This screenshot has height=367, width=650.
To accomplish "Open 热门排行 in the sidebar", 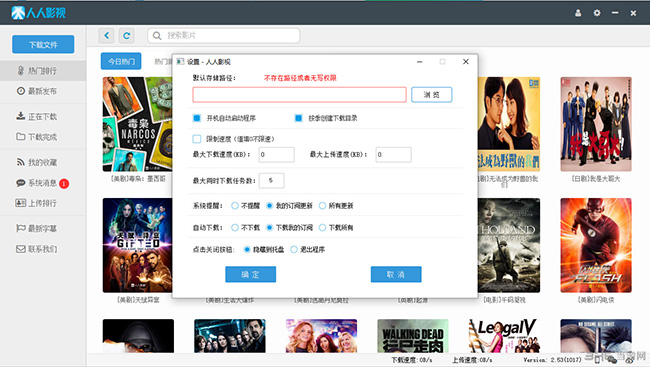I will 43,71.
